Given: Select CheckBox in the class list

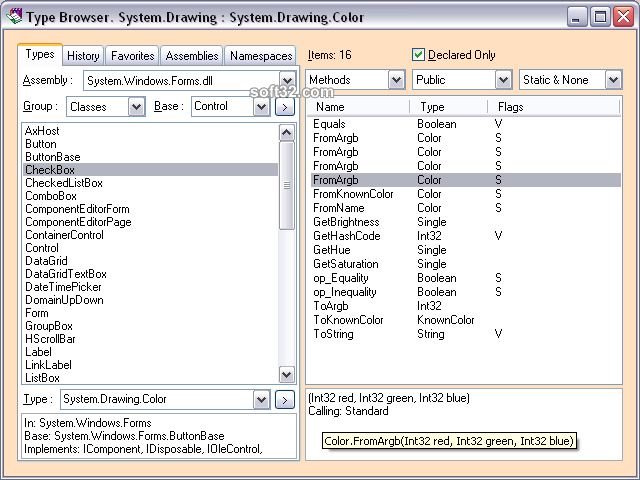Looking at the screenshot, I should click(x=151, y=170).
